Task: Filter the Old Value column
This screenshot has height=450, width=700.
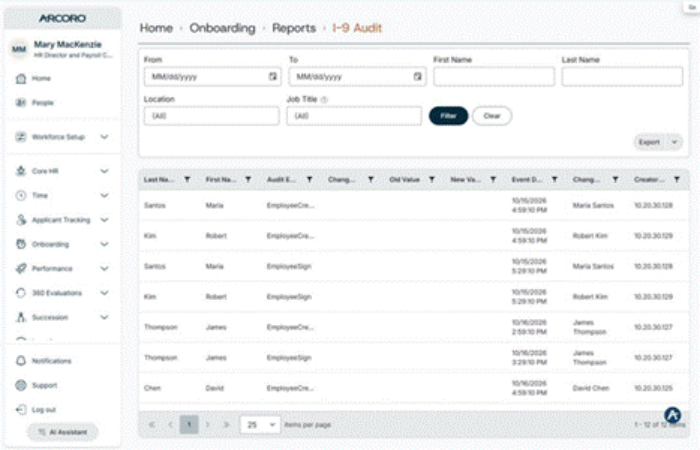Action: [432, 179]
